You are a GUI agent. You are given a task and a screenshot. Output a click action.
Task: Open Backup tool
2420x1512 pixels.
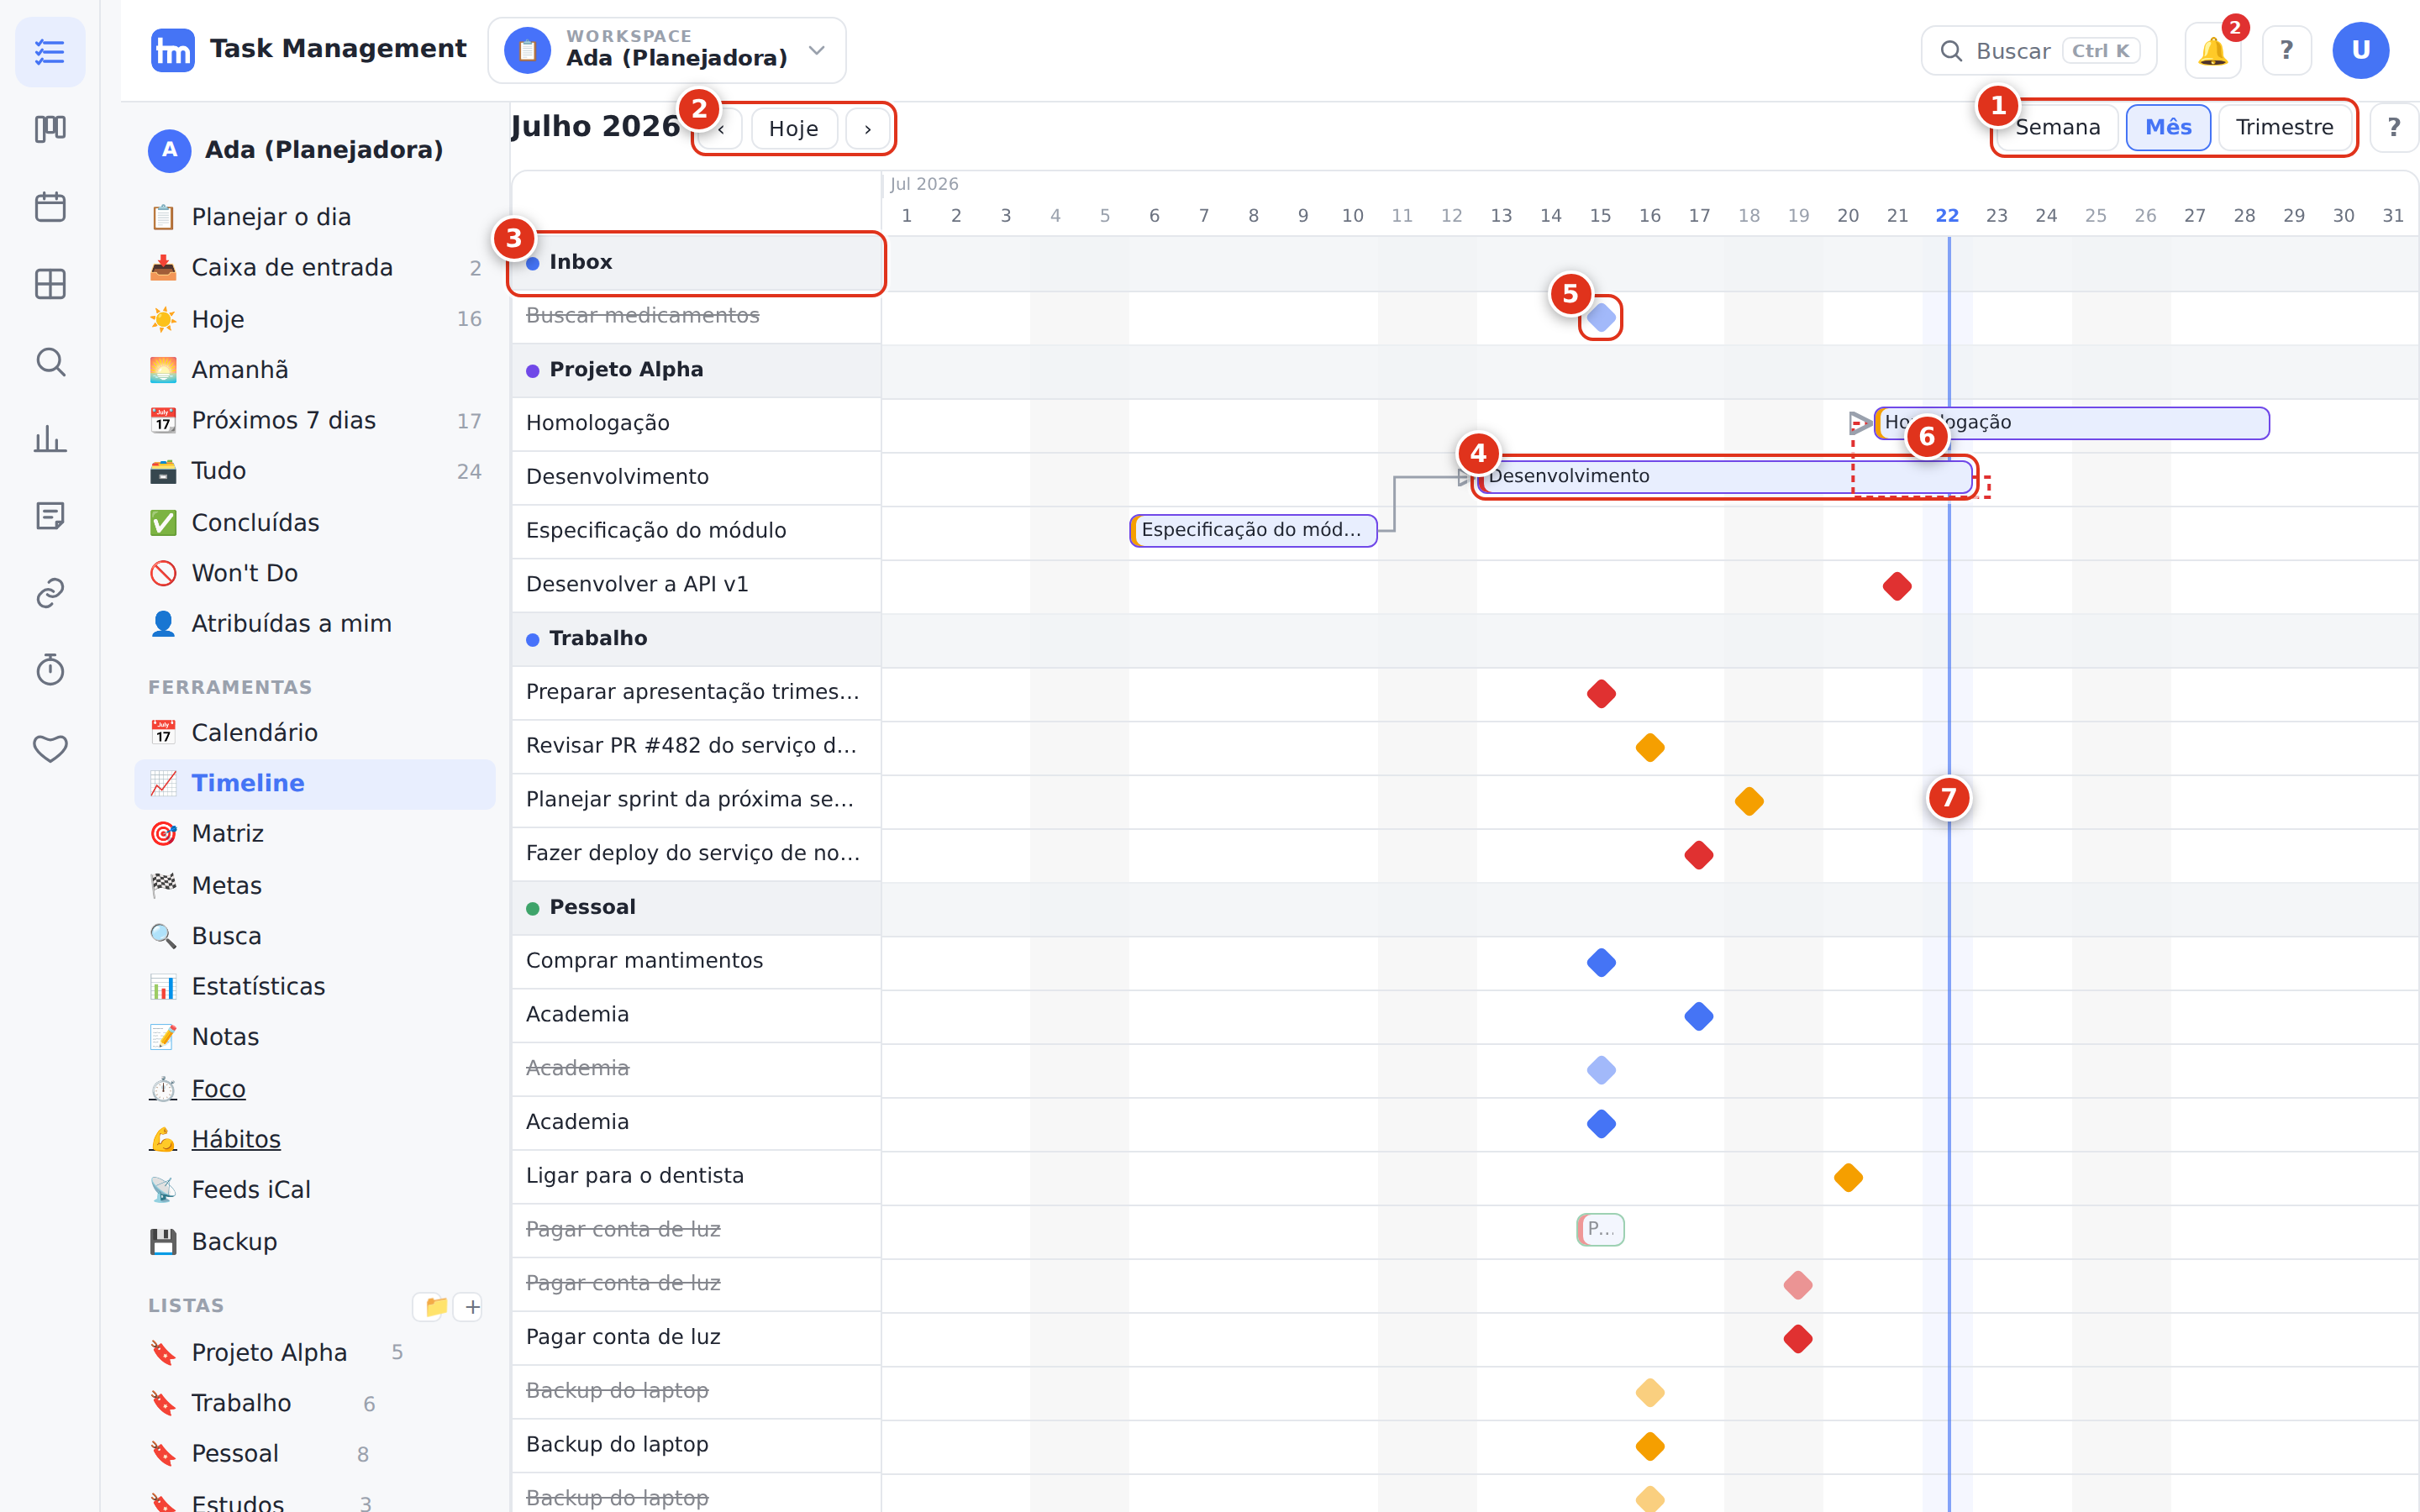[315, 1241]
